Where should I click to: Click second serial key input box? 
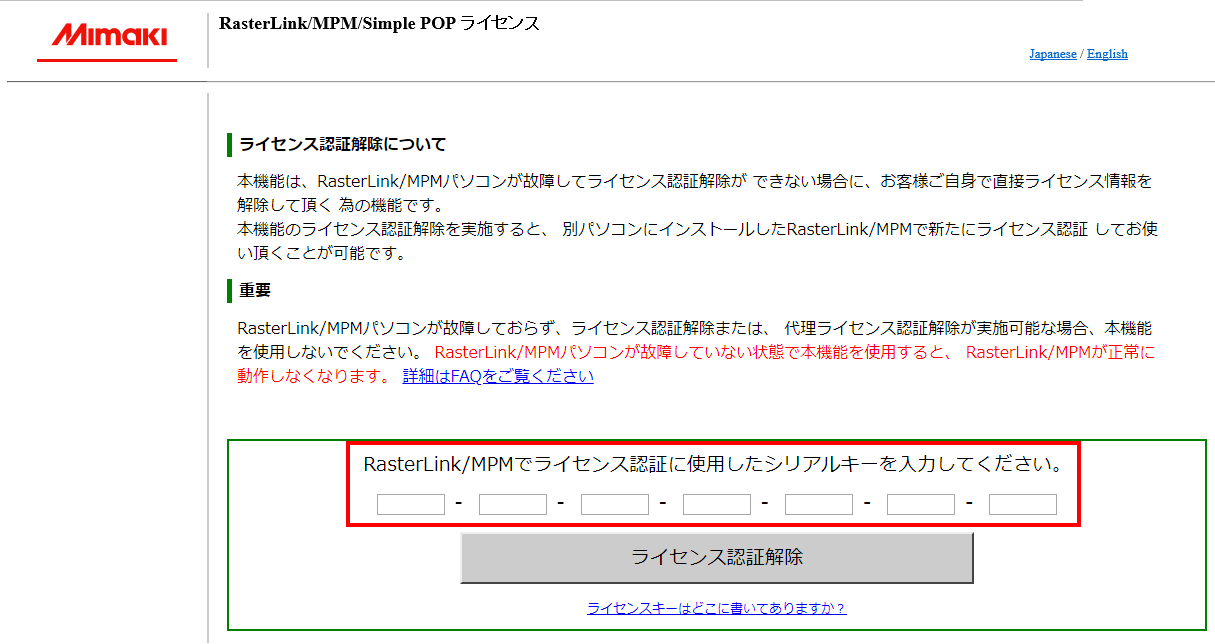[513, 504]
